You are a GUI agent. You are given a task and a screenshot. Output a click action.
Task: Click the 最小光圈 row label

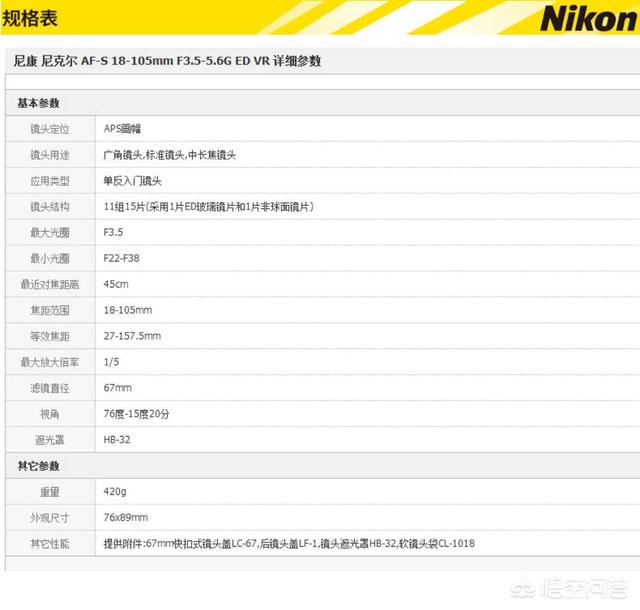click(50, 258)
